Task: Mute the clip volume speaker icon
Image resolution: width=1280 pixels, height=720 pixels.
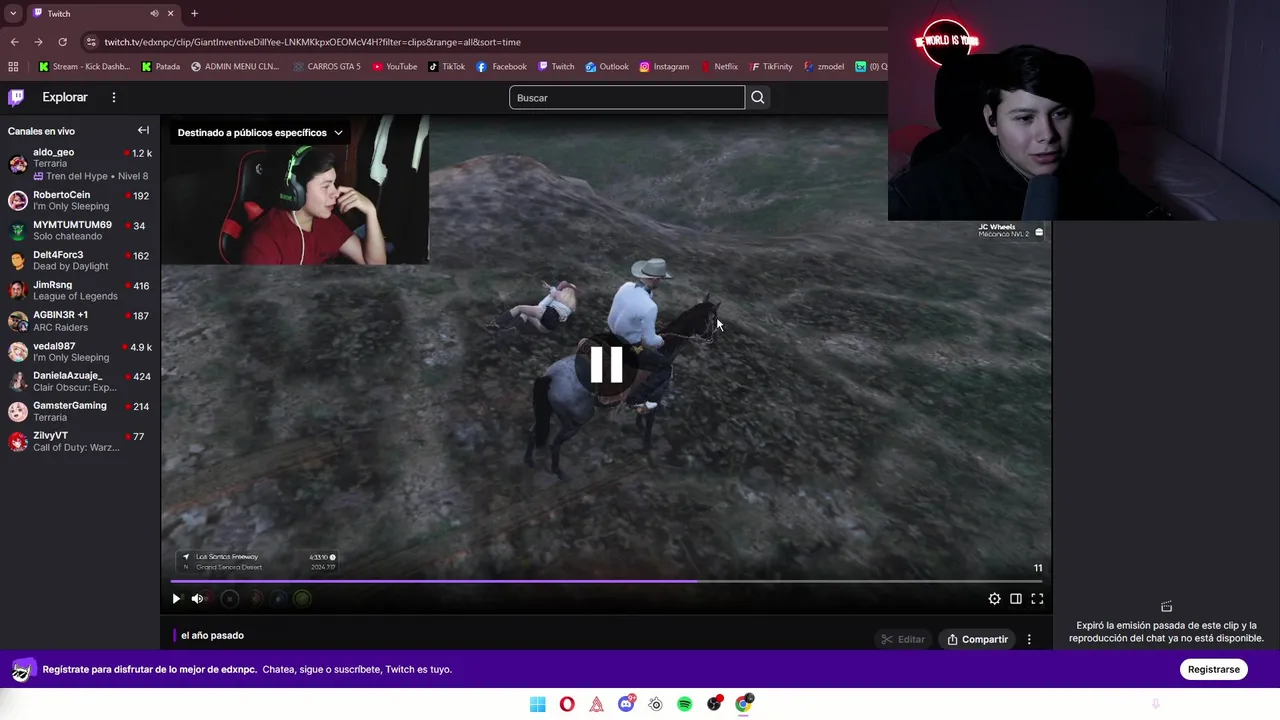Action: (197, 599)
